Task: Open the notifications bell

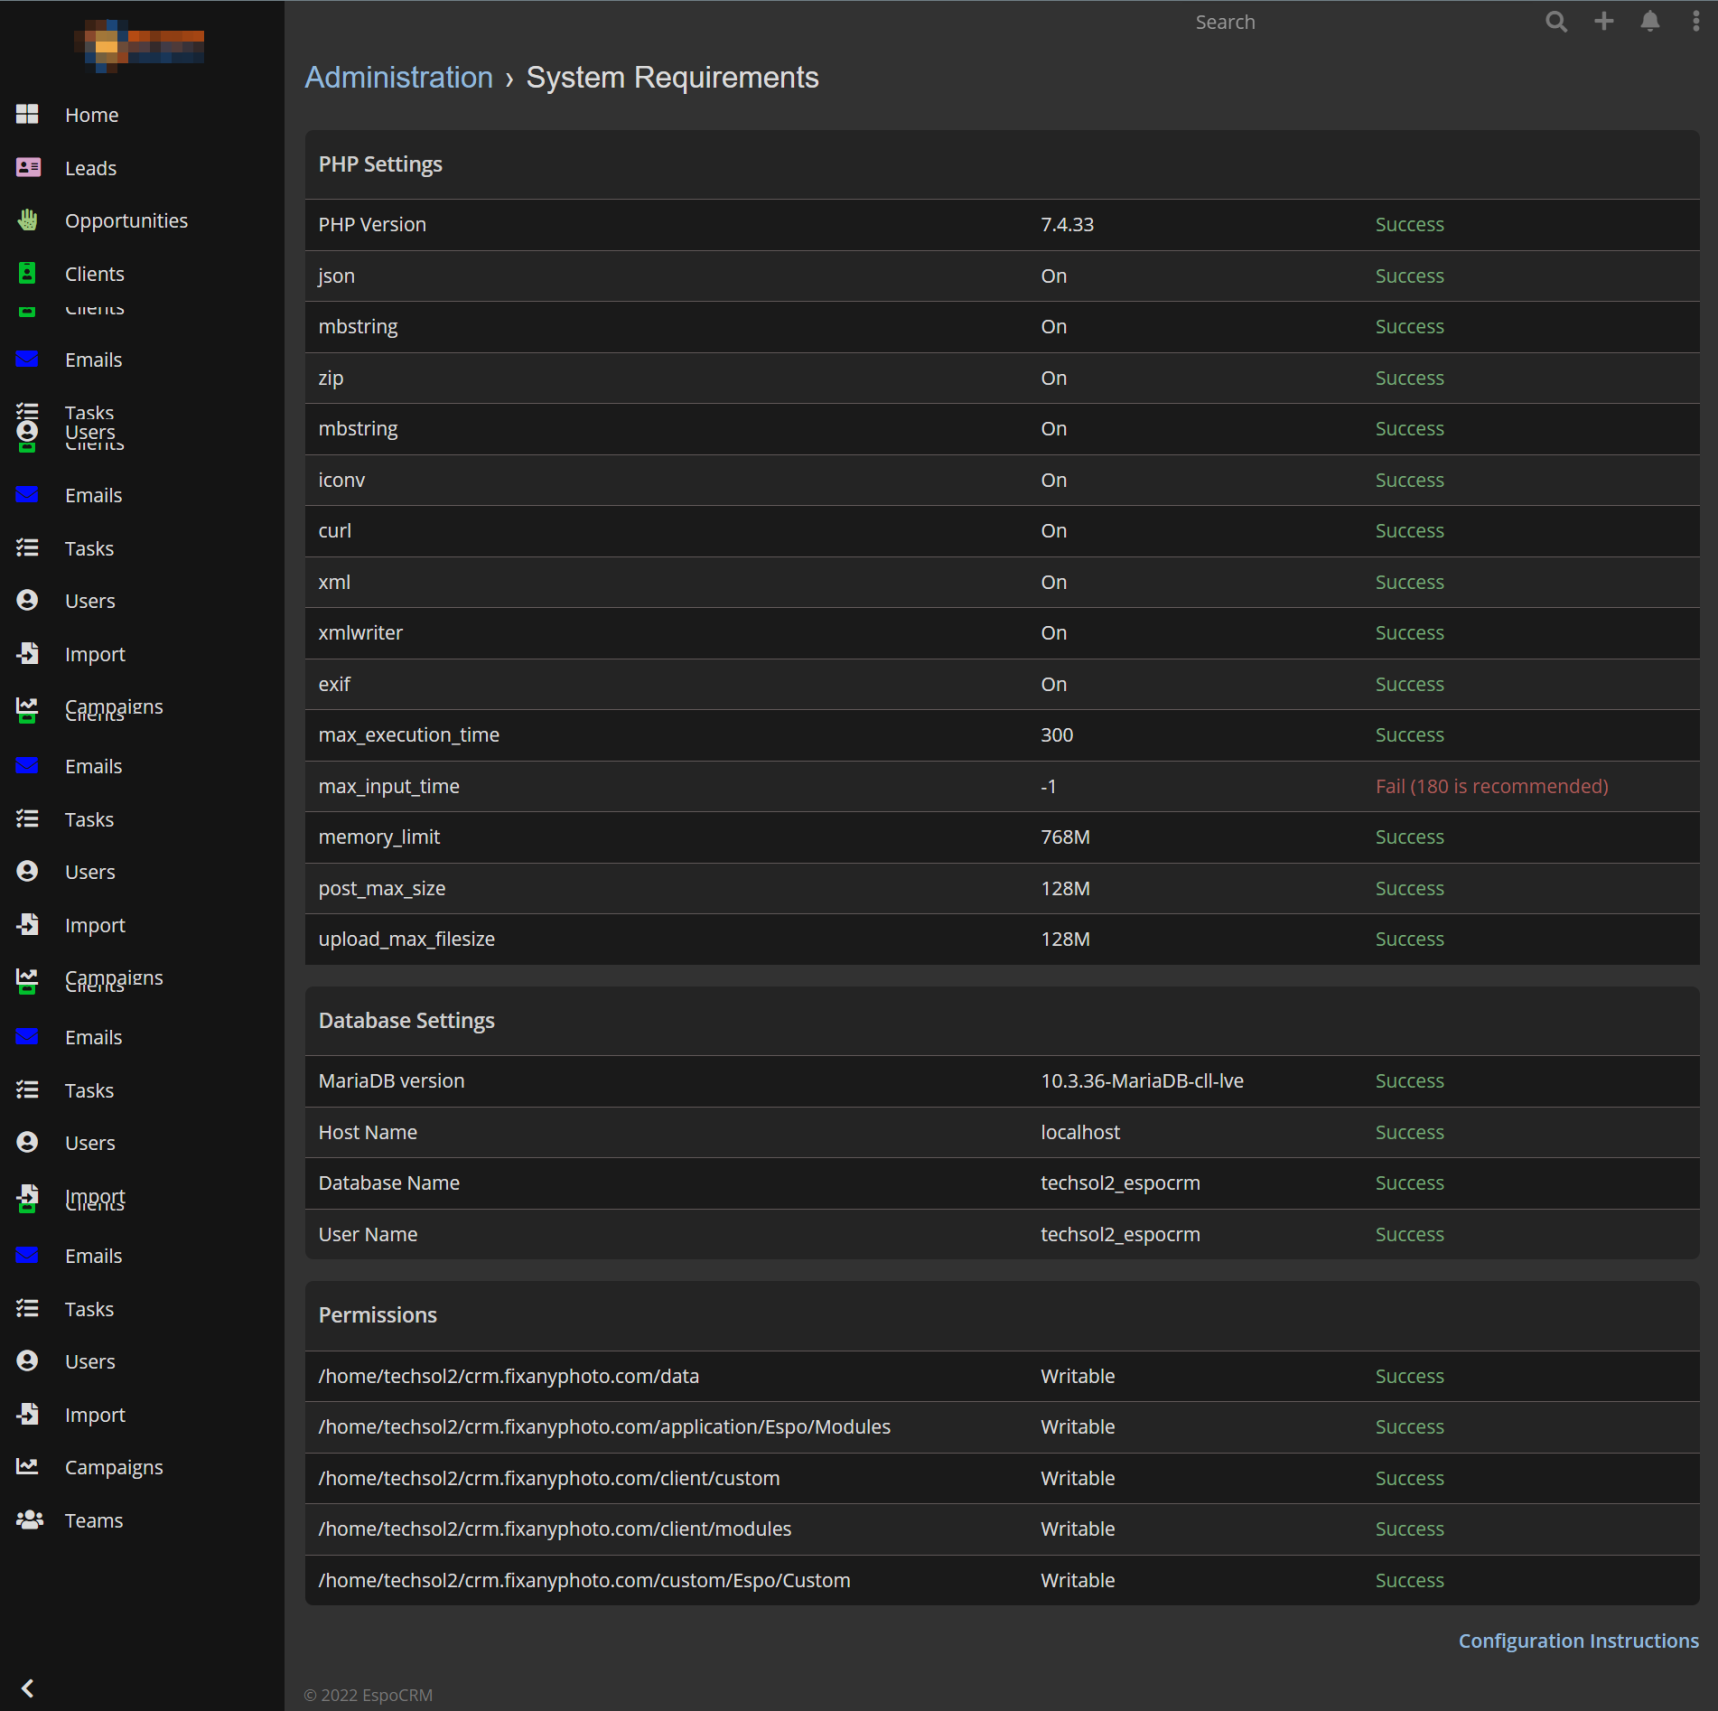Action: coord(1650,22)
